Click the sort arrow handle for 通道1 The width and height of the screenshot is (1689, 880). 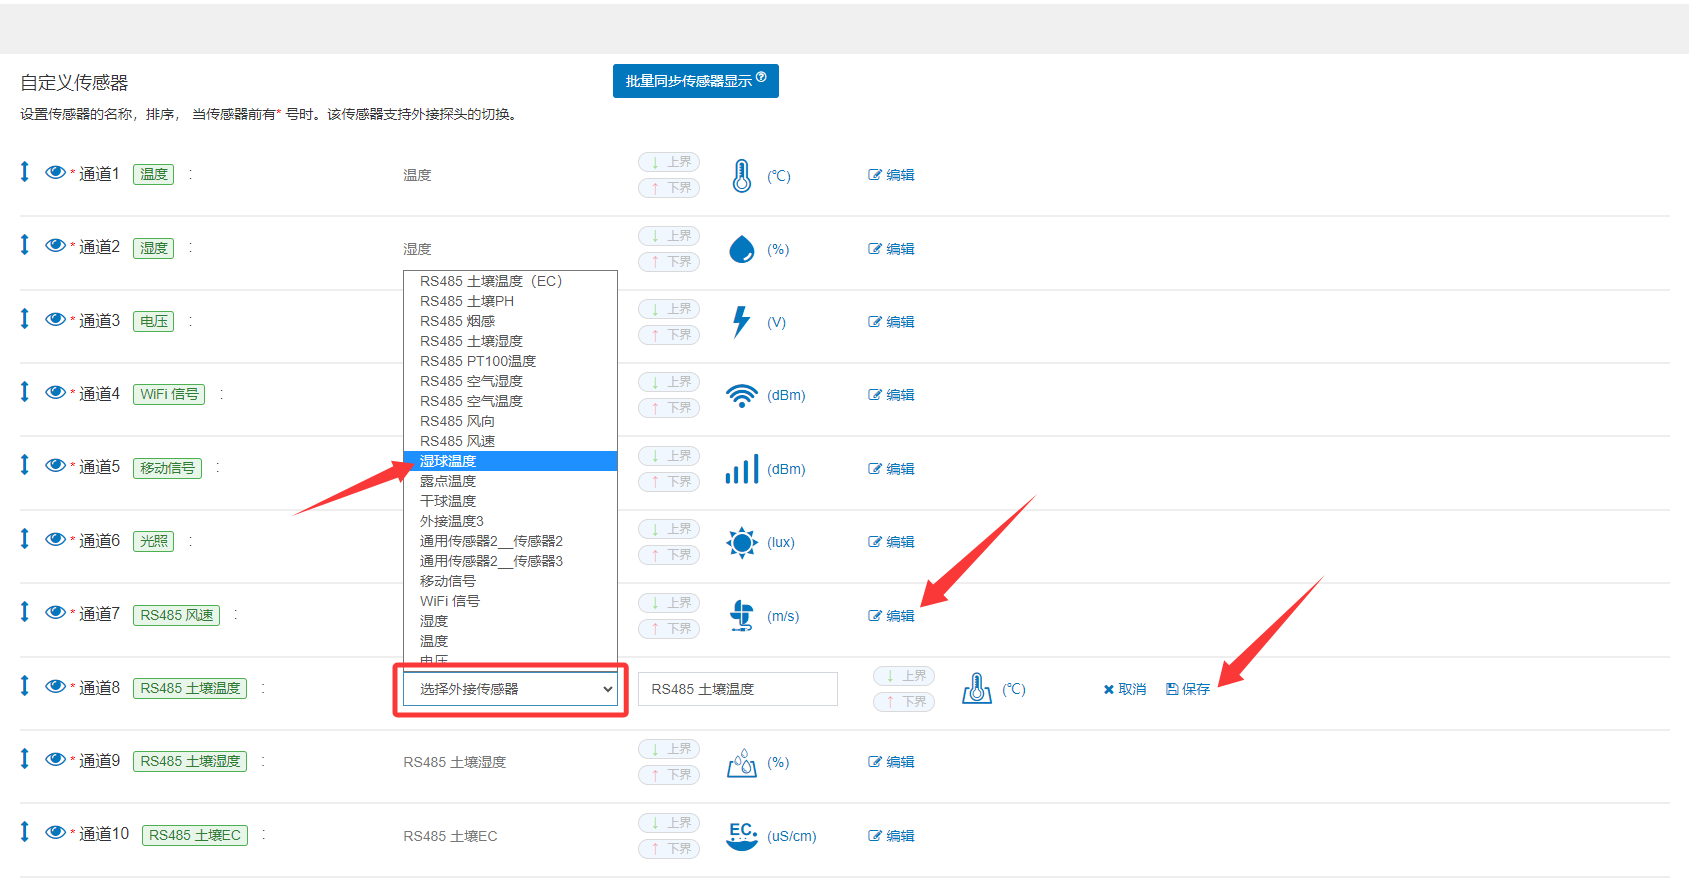point(25,172)
